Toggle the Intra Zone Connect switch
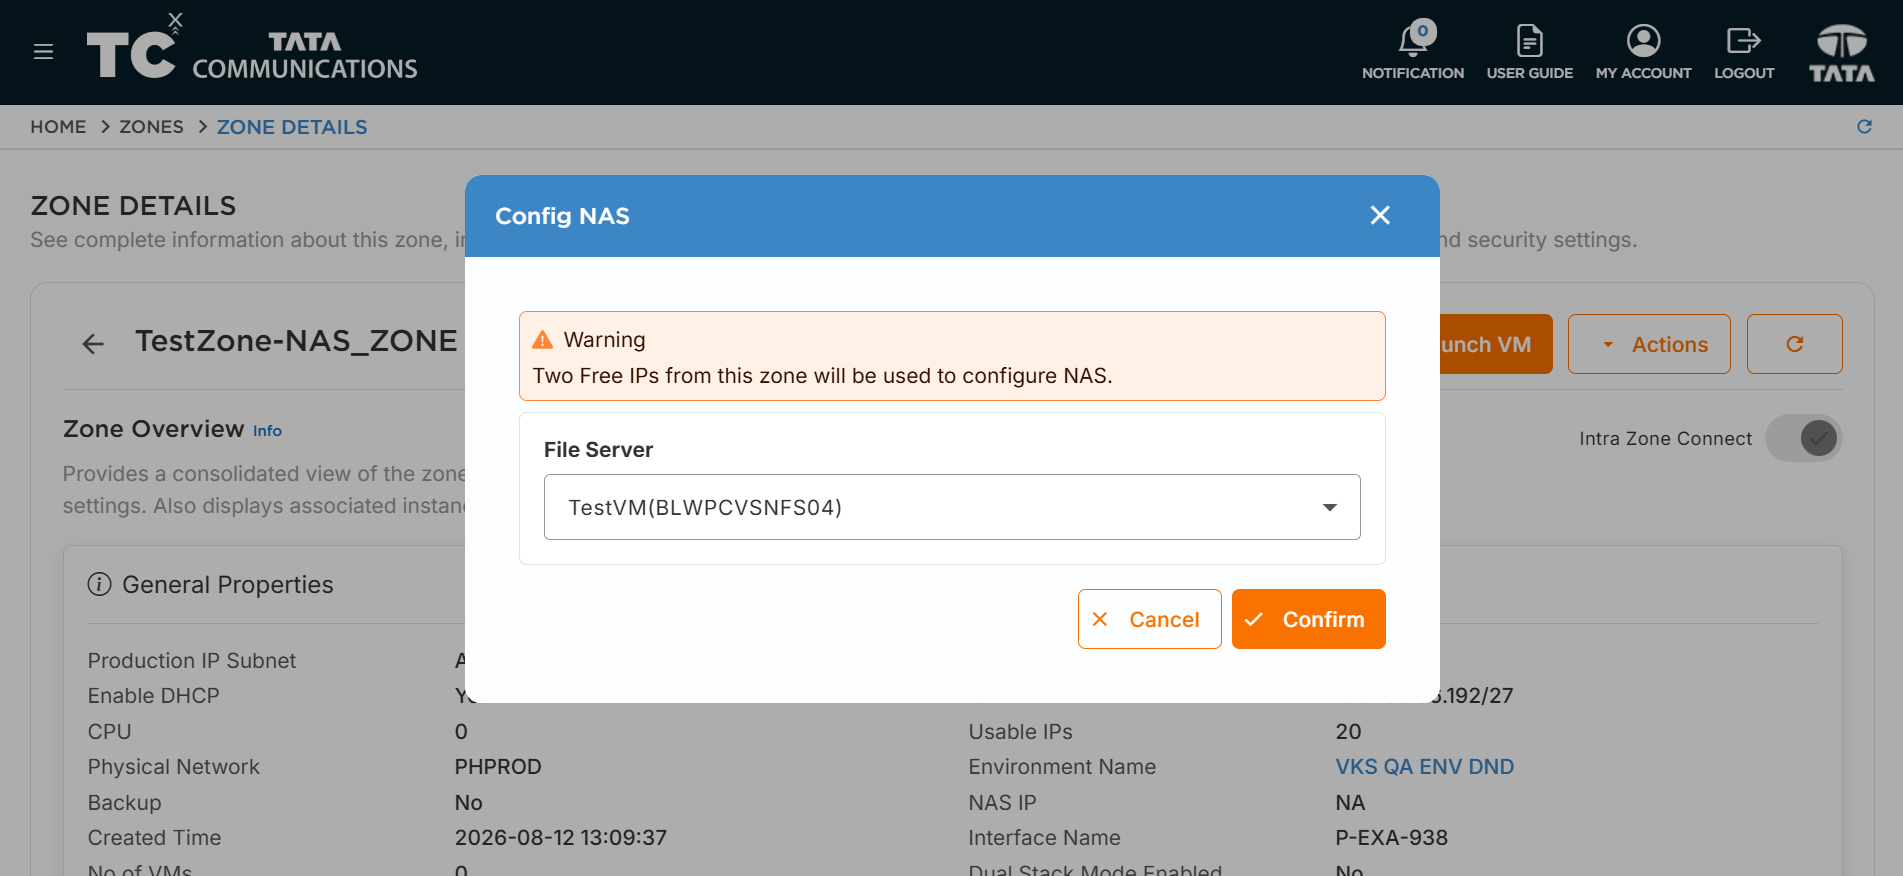Image resolution: width=1903 pixels, height=876 pixels. point(1804,438)
